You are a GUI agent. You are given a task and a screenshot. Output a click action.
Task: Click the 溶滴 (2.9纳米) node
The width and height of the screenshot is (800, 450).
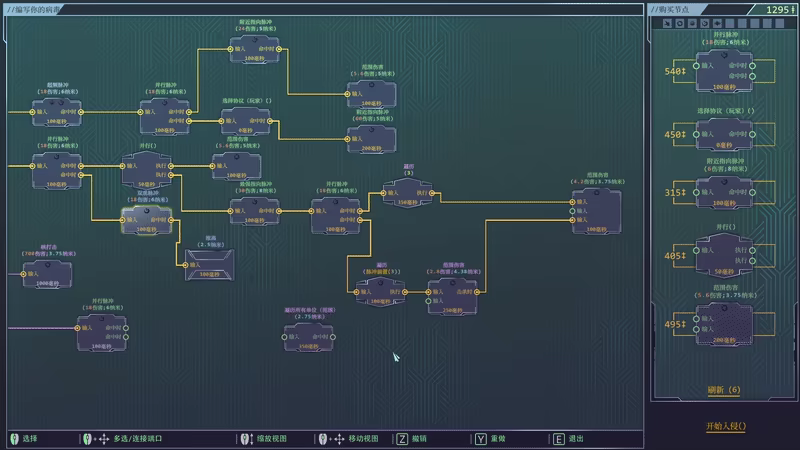pos(210,265)
